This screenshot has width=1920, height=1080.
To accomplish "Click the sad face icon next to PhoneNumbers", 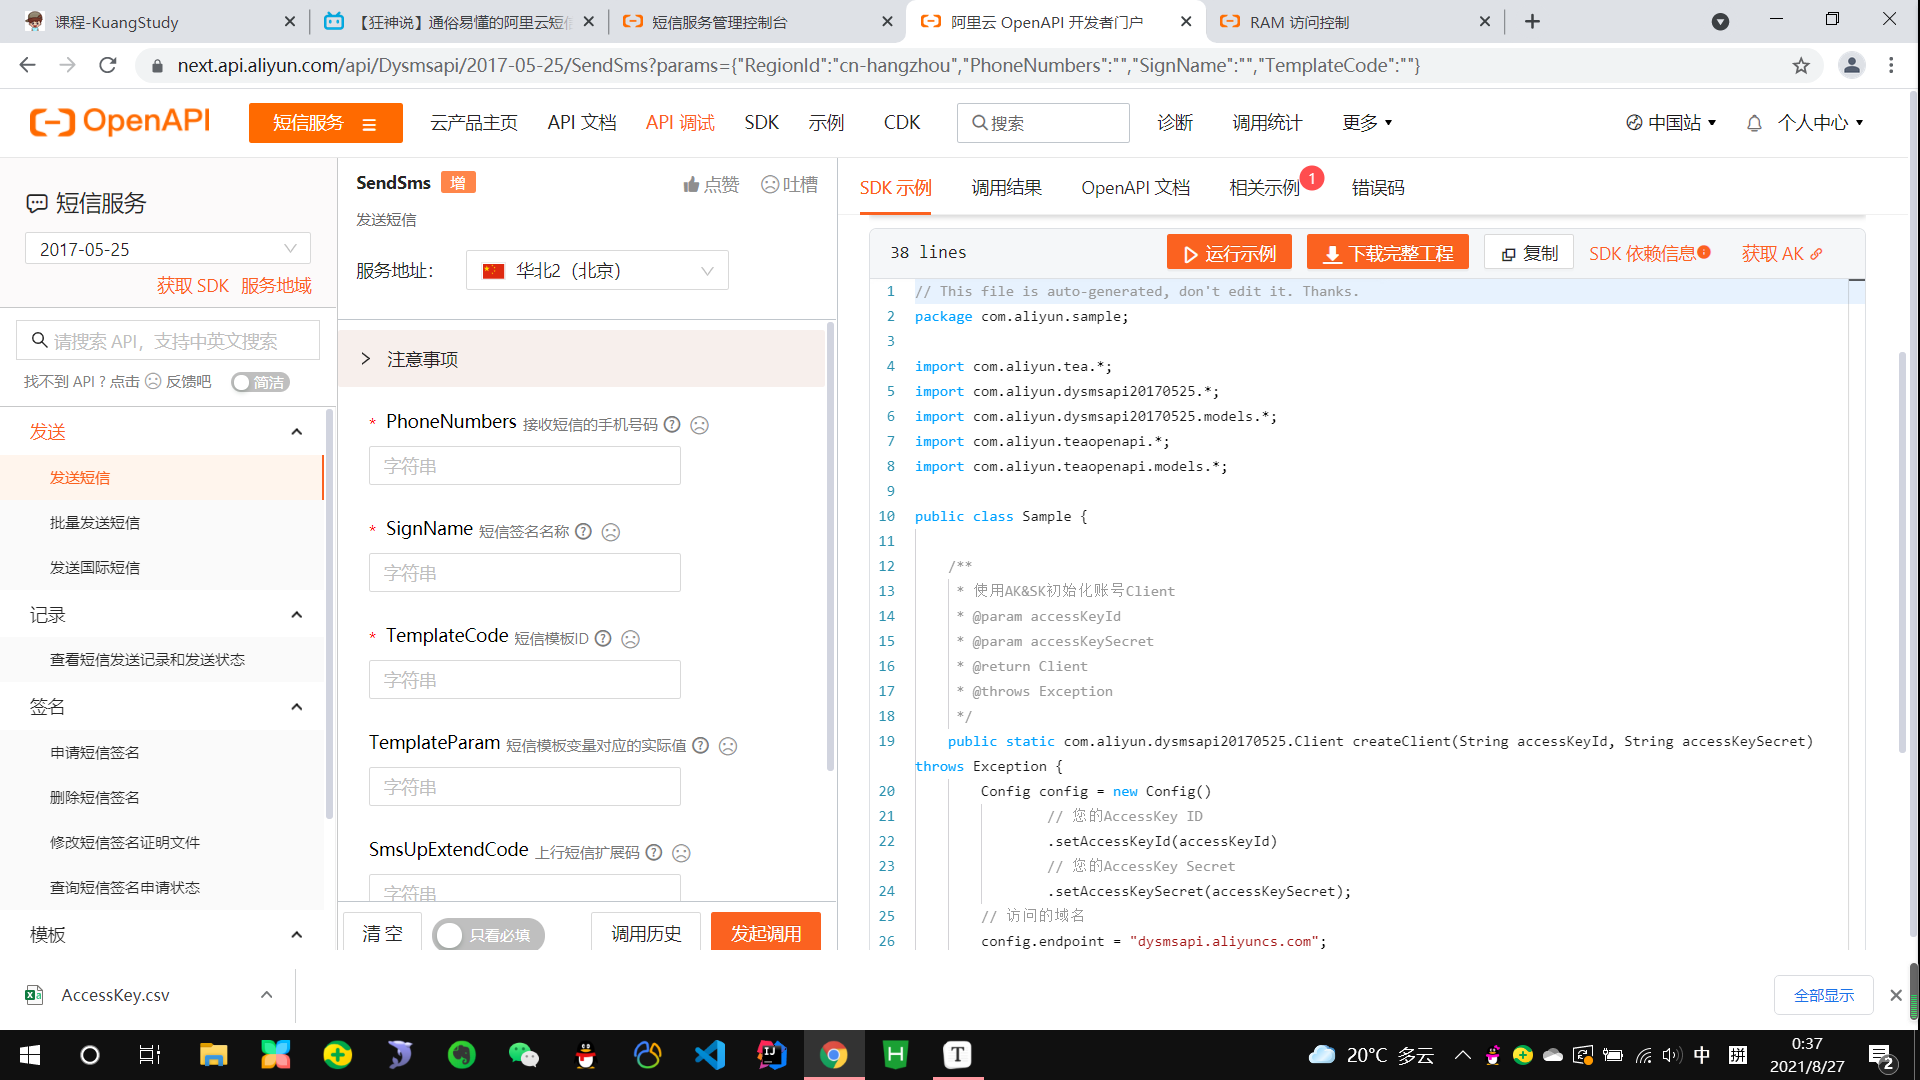I will tap(700, 425).
